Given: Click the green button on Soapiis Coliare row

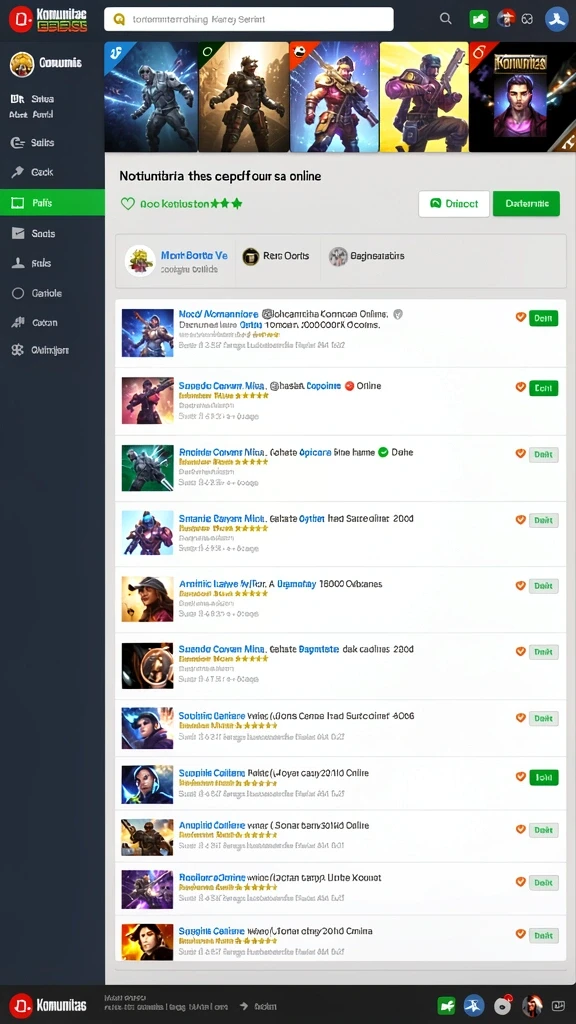Looking at the screenshot, I should (x=543, y=777).
